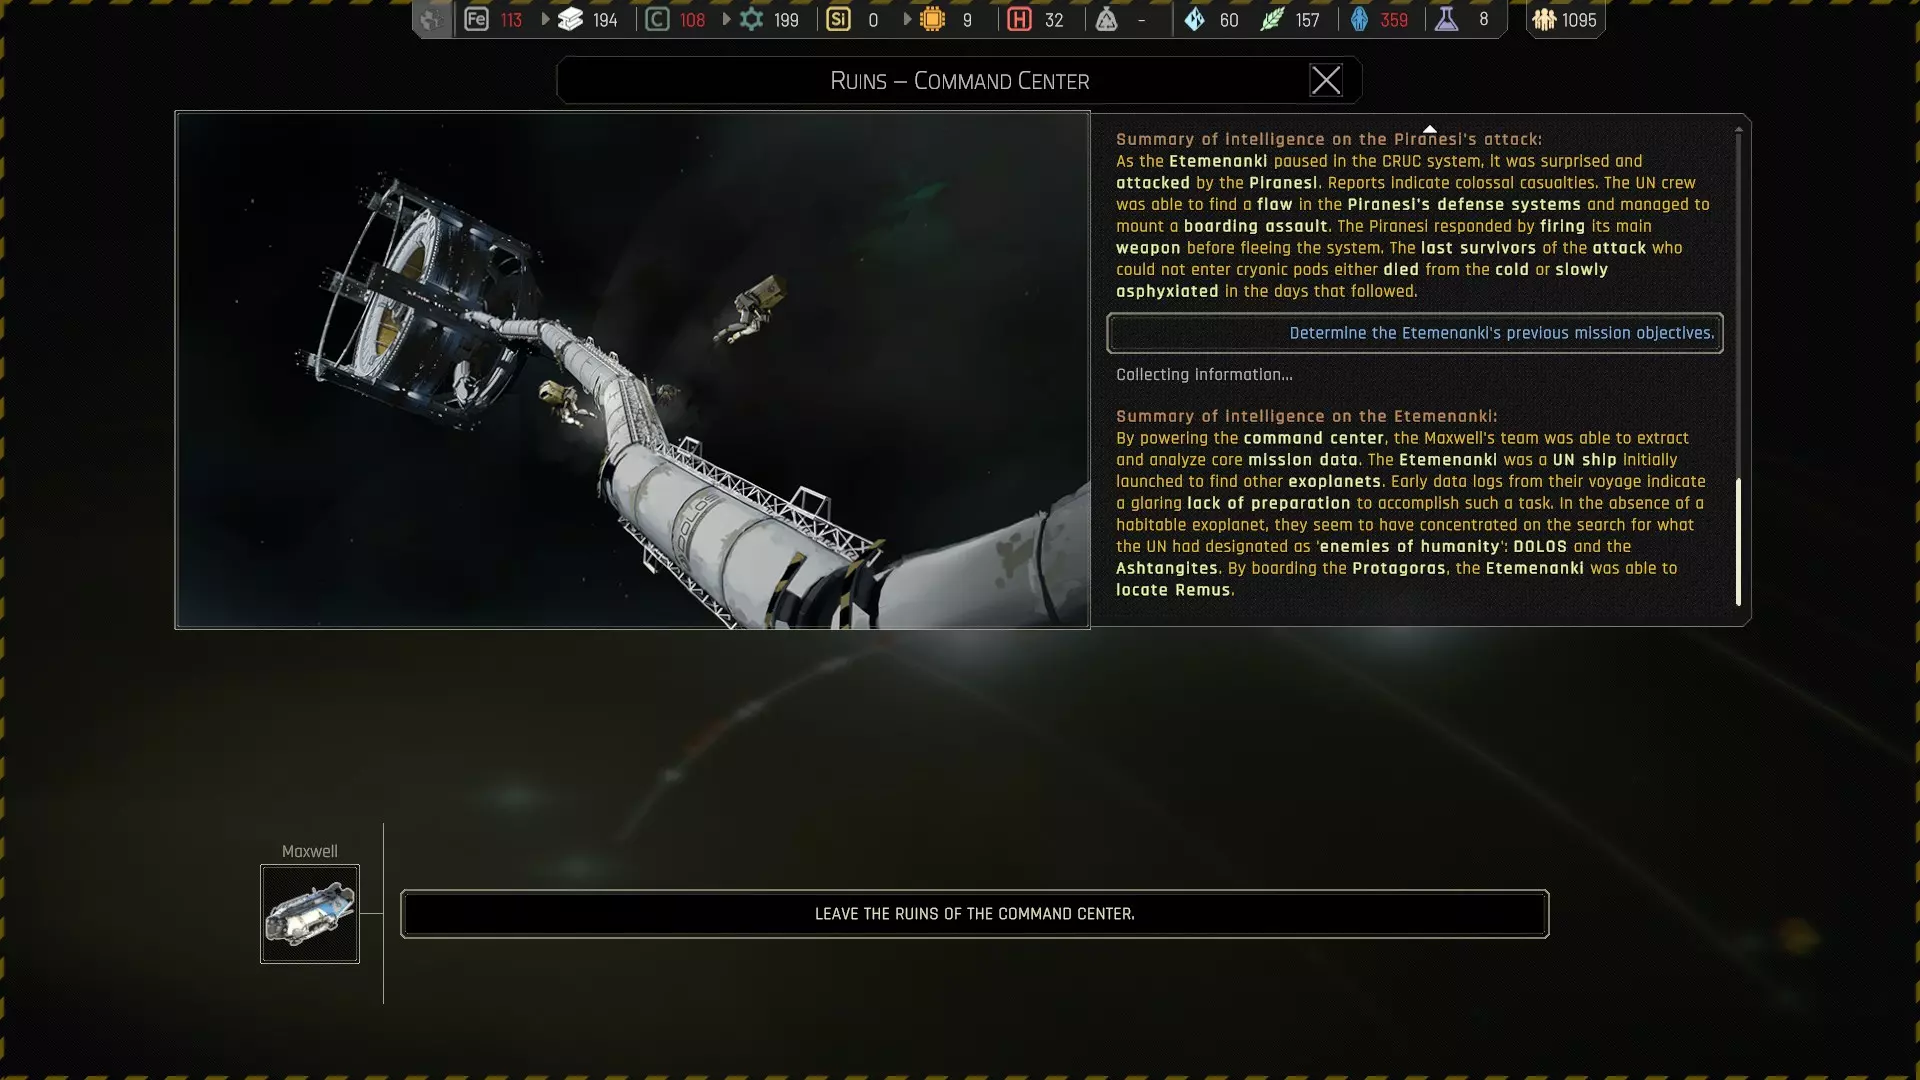1920x1080 pixels.
Task: Click the arrow between carbon and polymer
Action: tap(726, 19)
